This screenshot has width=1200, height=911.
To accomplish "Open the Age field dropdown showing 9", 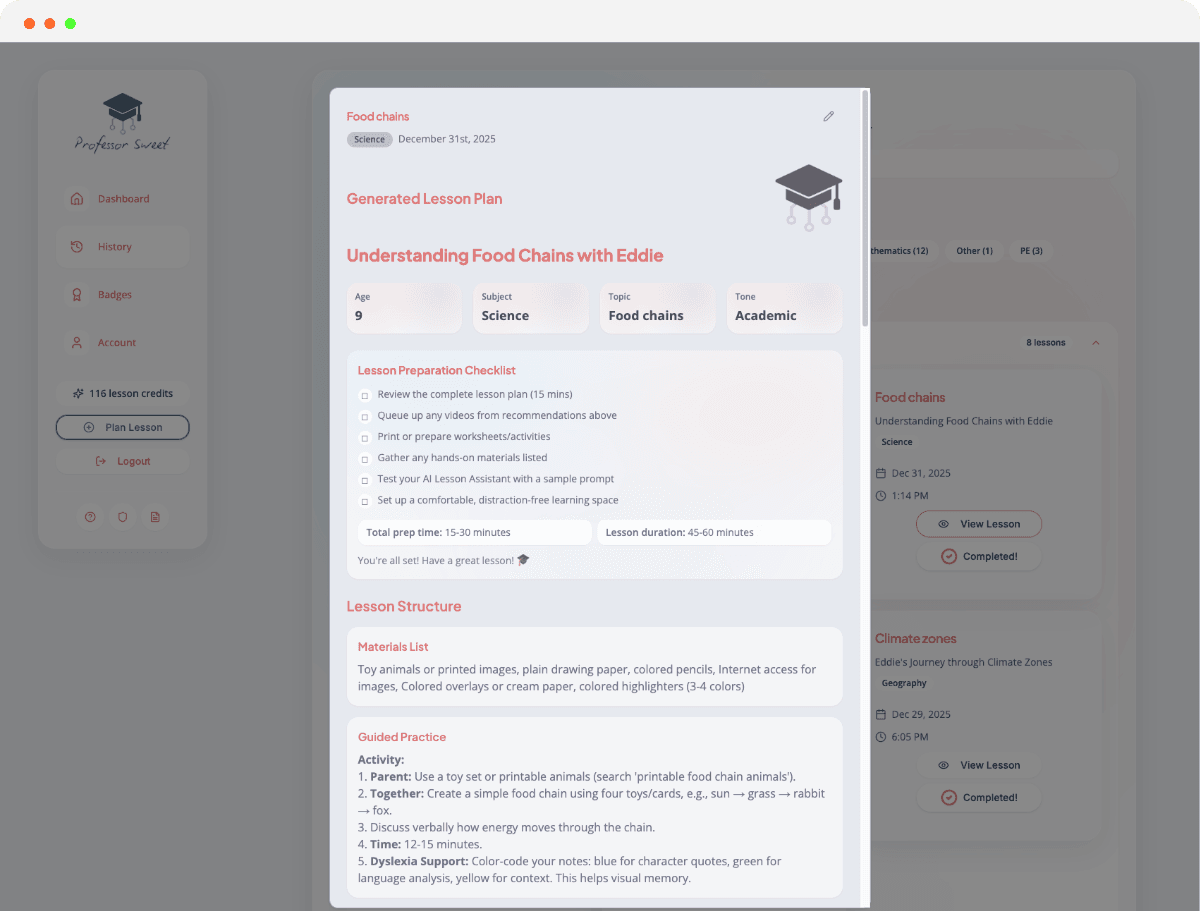I will [x=404, y=308].
